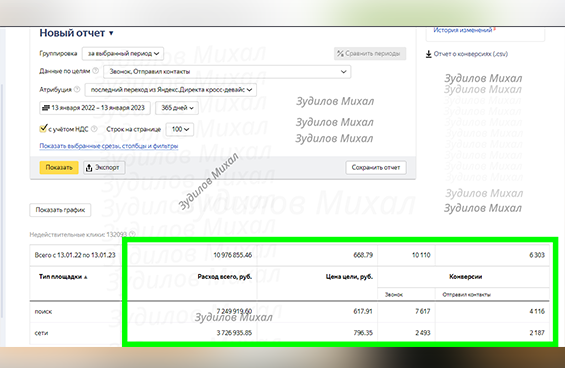Click the сети contacts value 2 187
The image size is (565, 368).
pos(537,333)
